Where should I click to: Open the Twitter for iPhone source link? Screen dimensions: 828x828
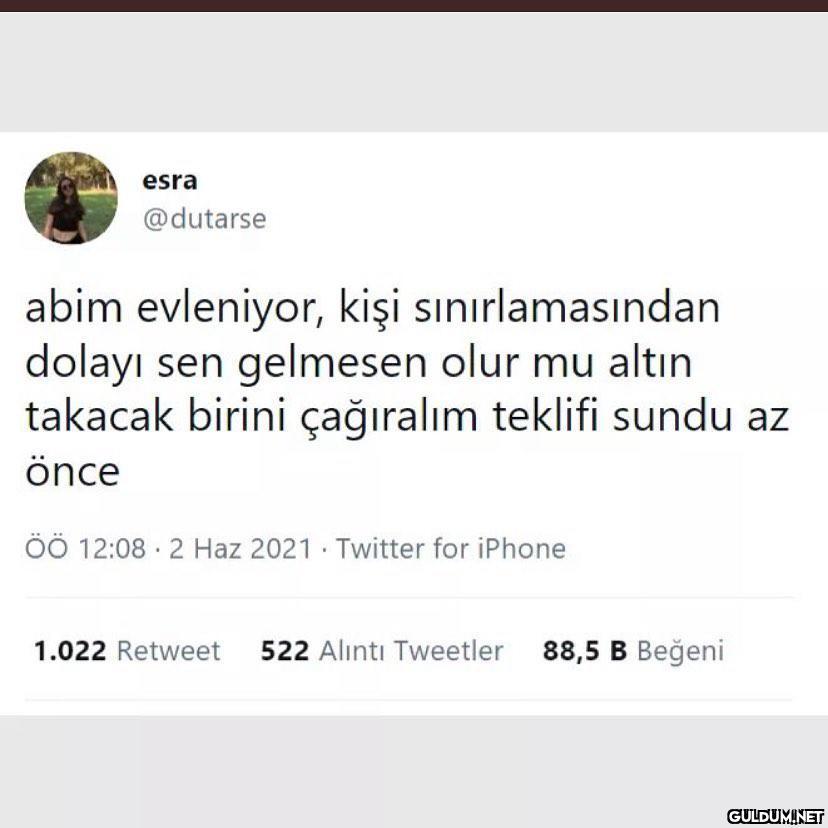point(451,548)
